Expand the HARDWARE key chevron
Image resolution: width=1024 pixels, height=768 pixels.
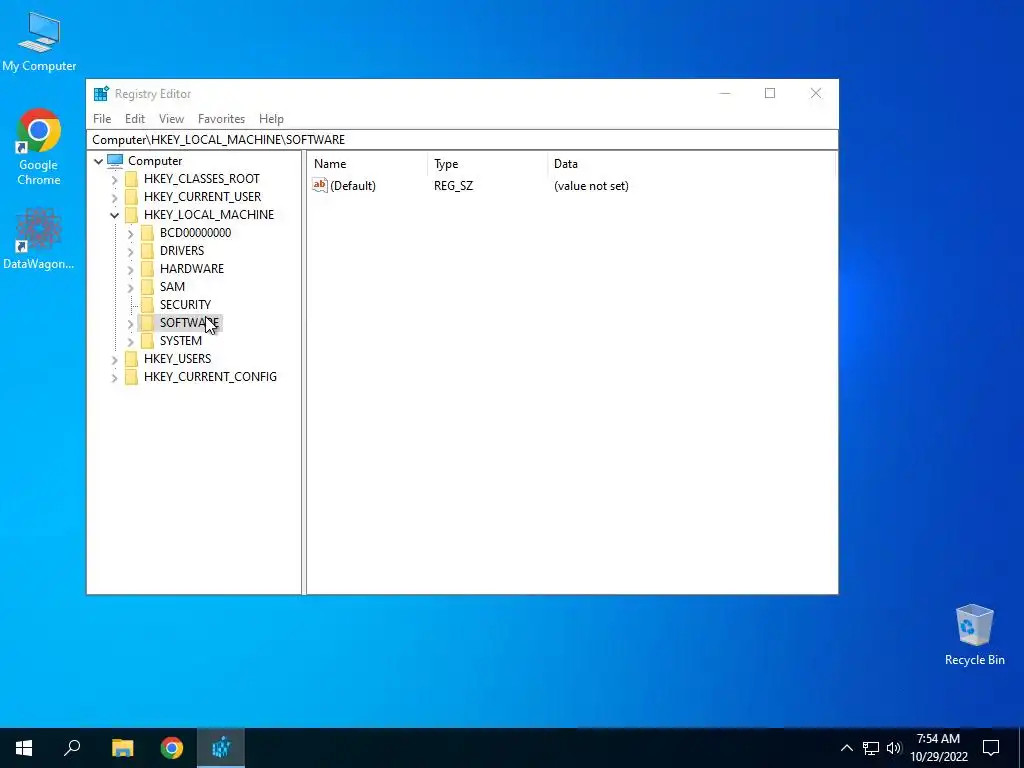click(x=131, y=269)
